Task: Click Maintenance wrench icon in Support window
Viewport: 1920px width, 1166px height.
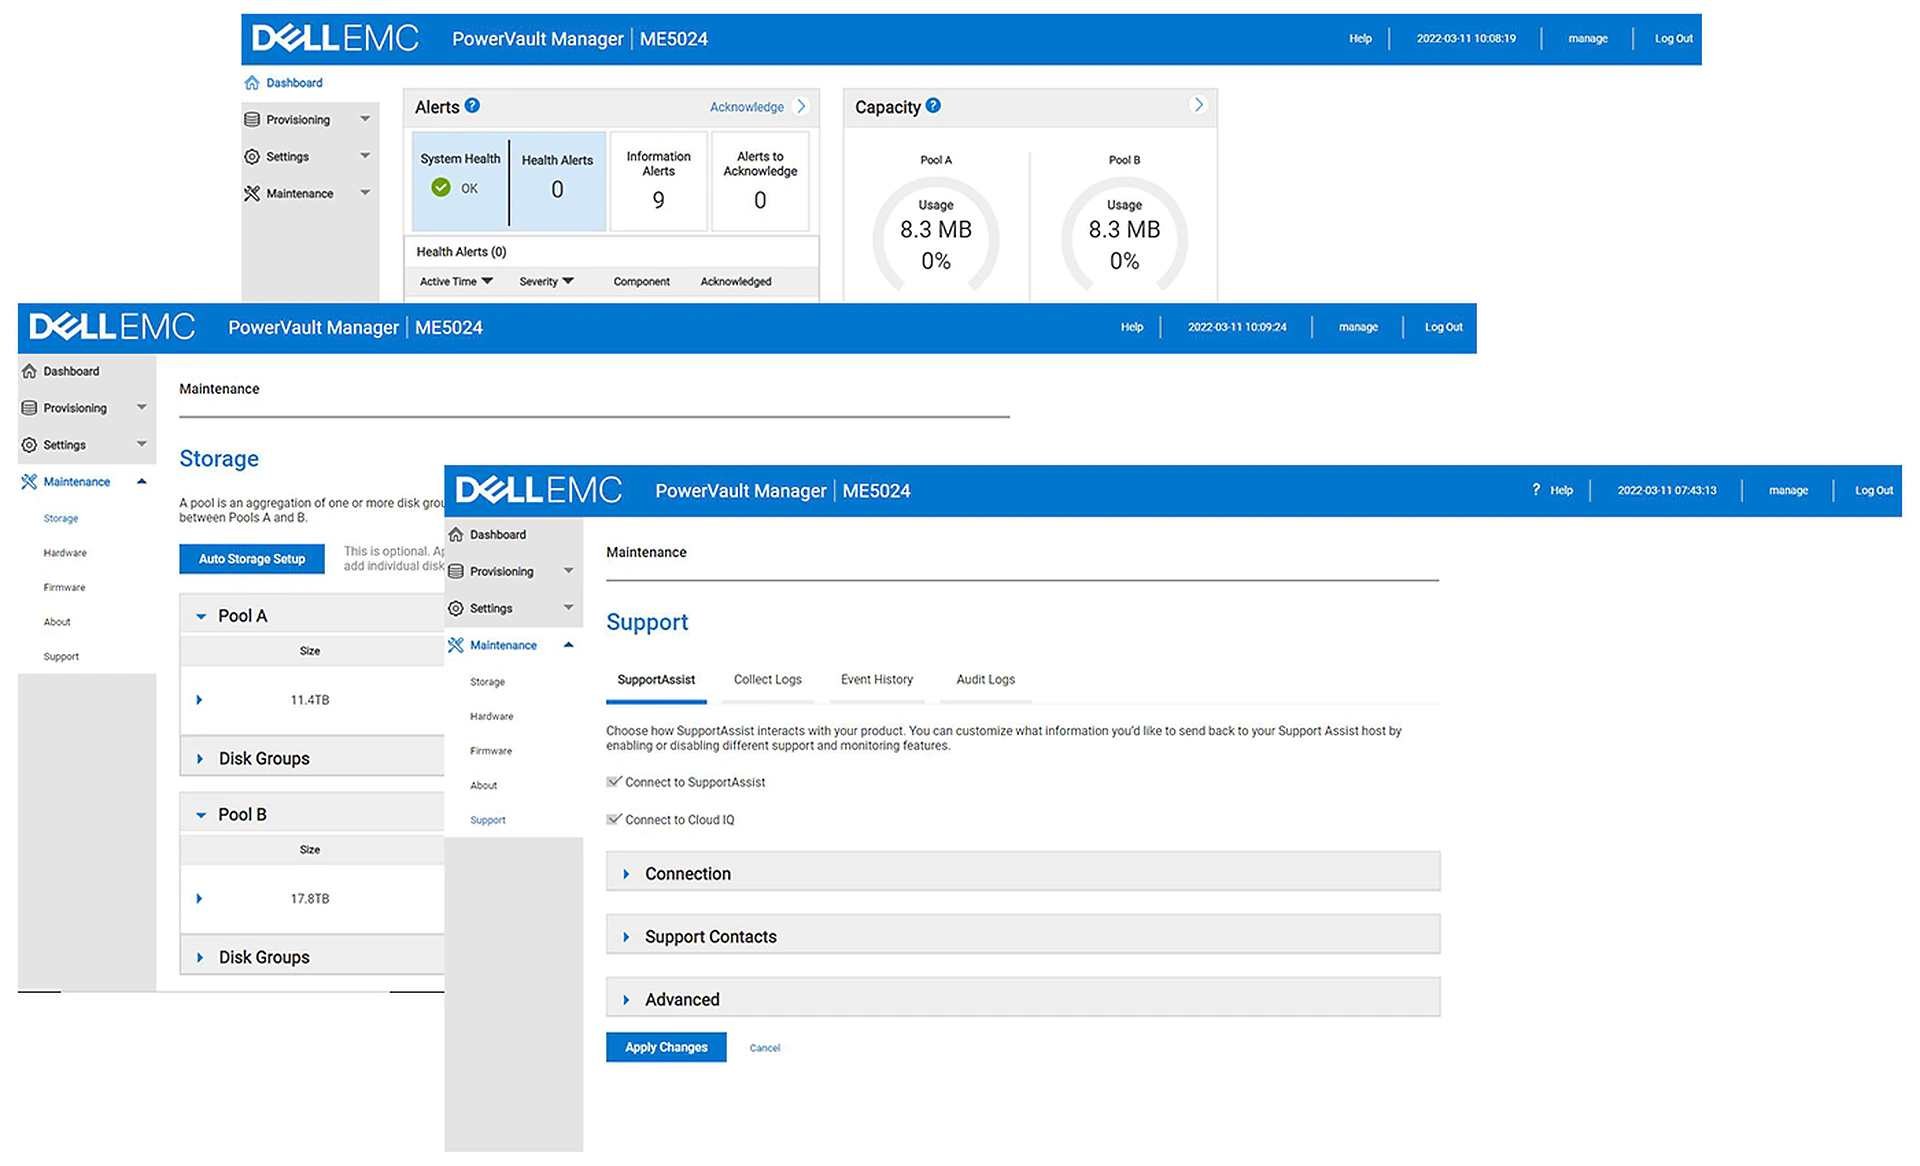Action: pos(456,645)
